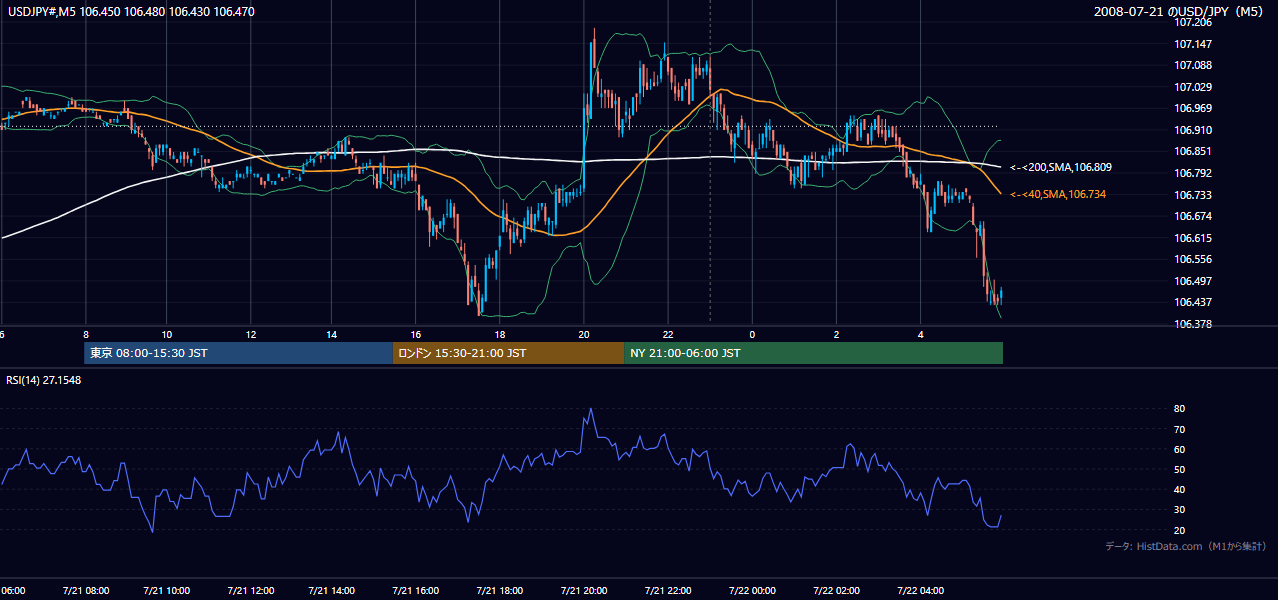Click the 7/21 18:00 time axis label
Screen dimensions: 1278x600
[500, 591]
